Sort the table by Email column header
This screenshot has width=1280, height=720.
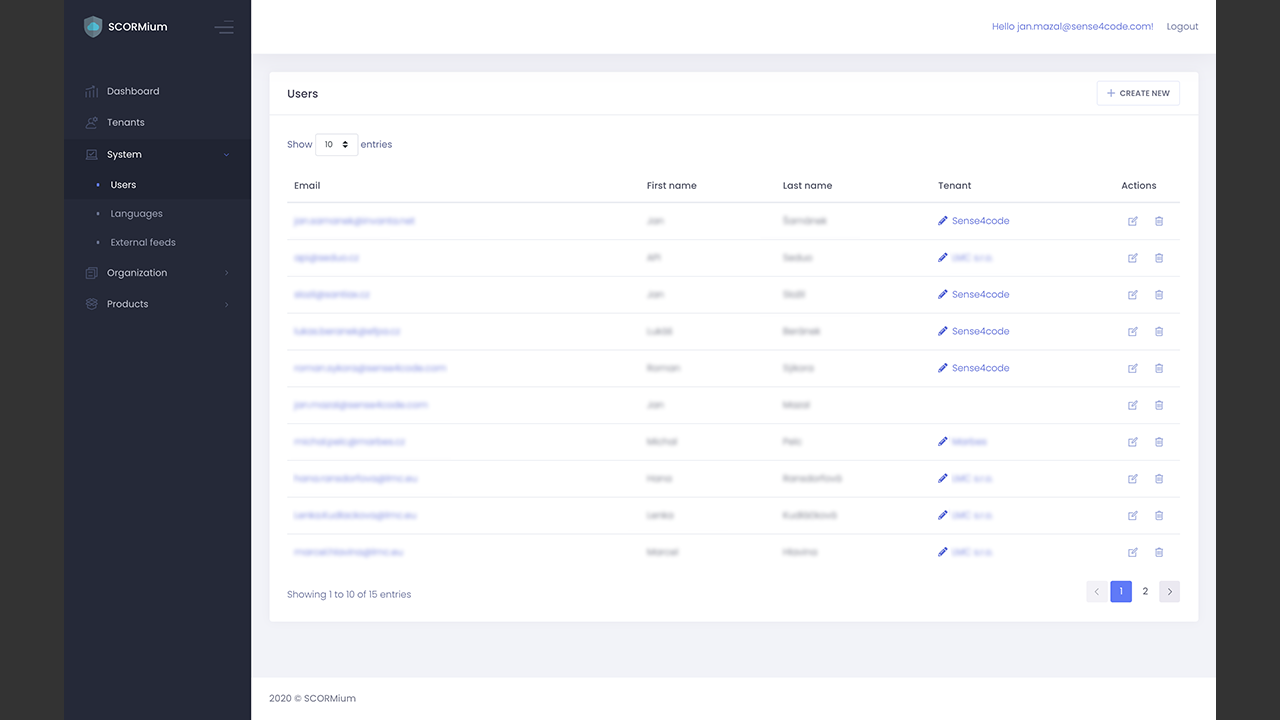307,186
